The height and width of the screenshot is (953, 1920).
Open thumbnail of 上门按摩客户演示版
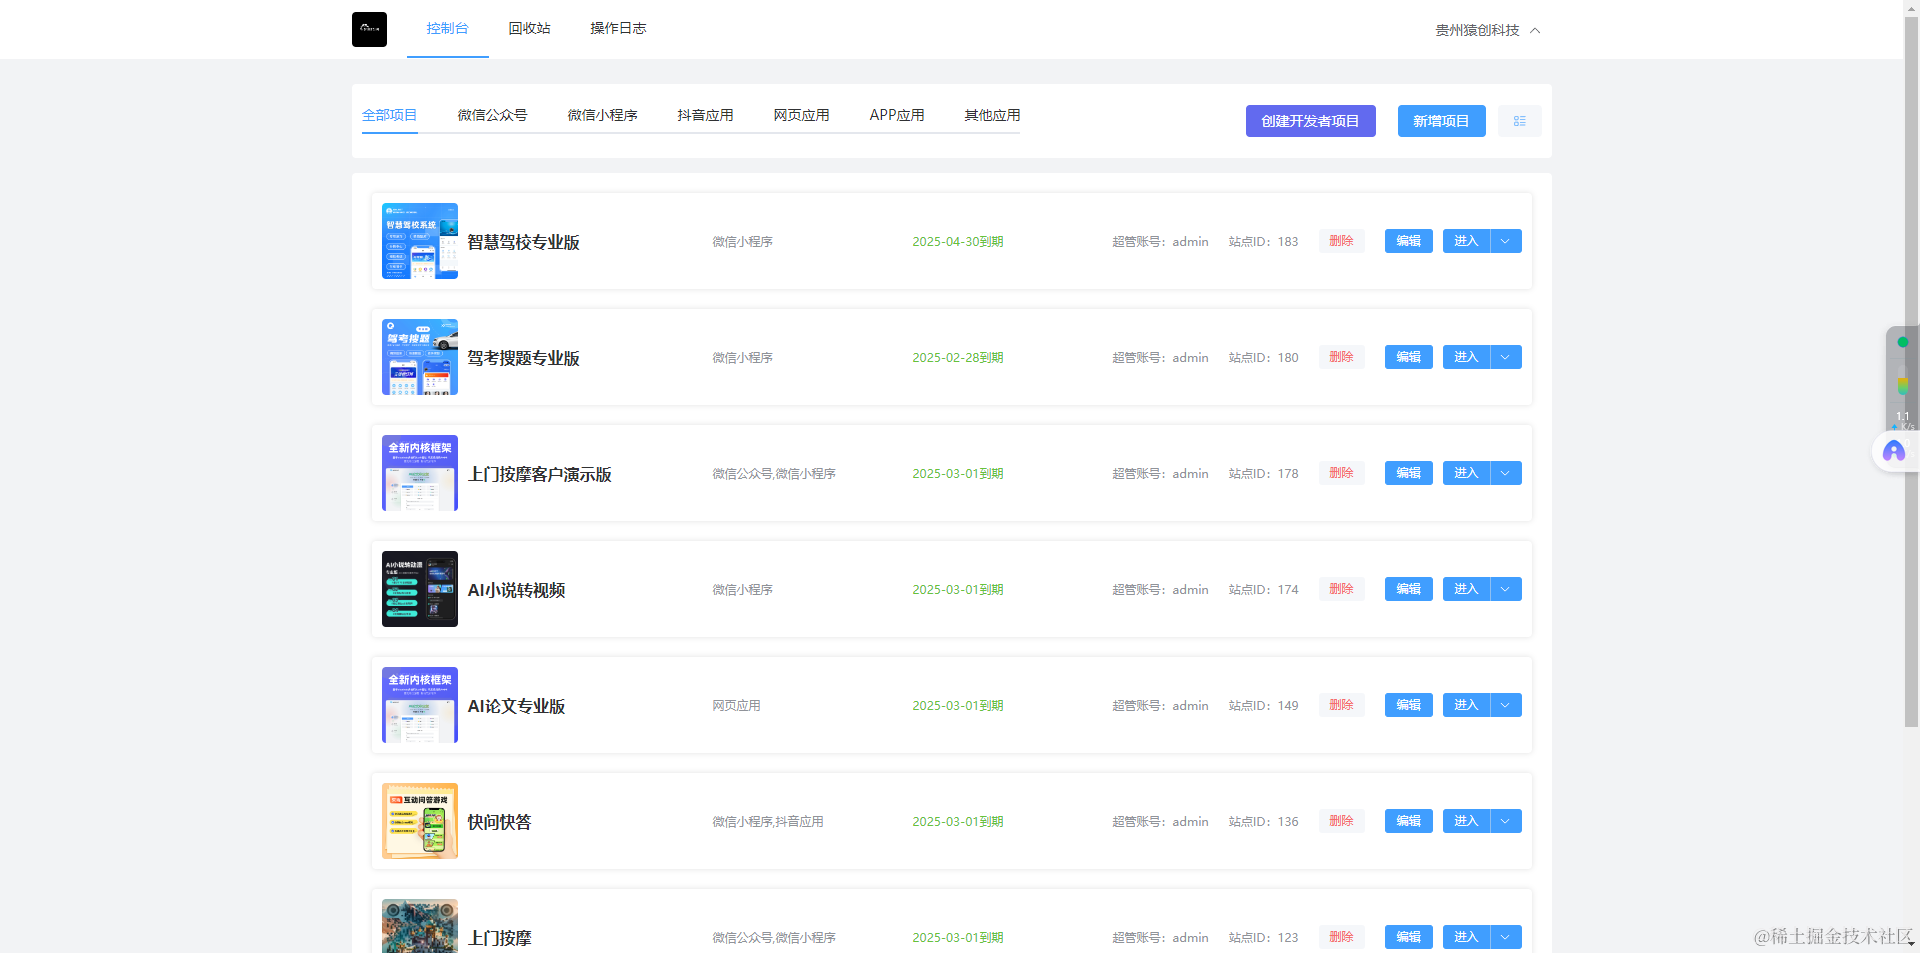(420, 473)
